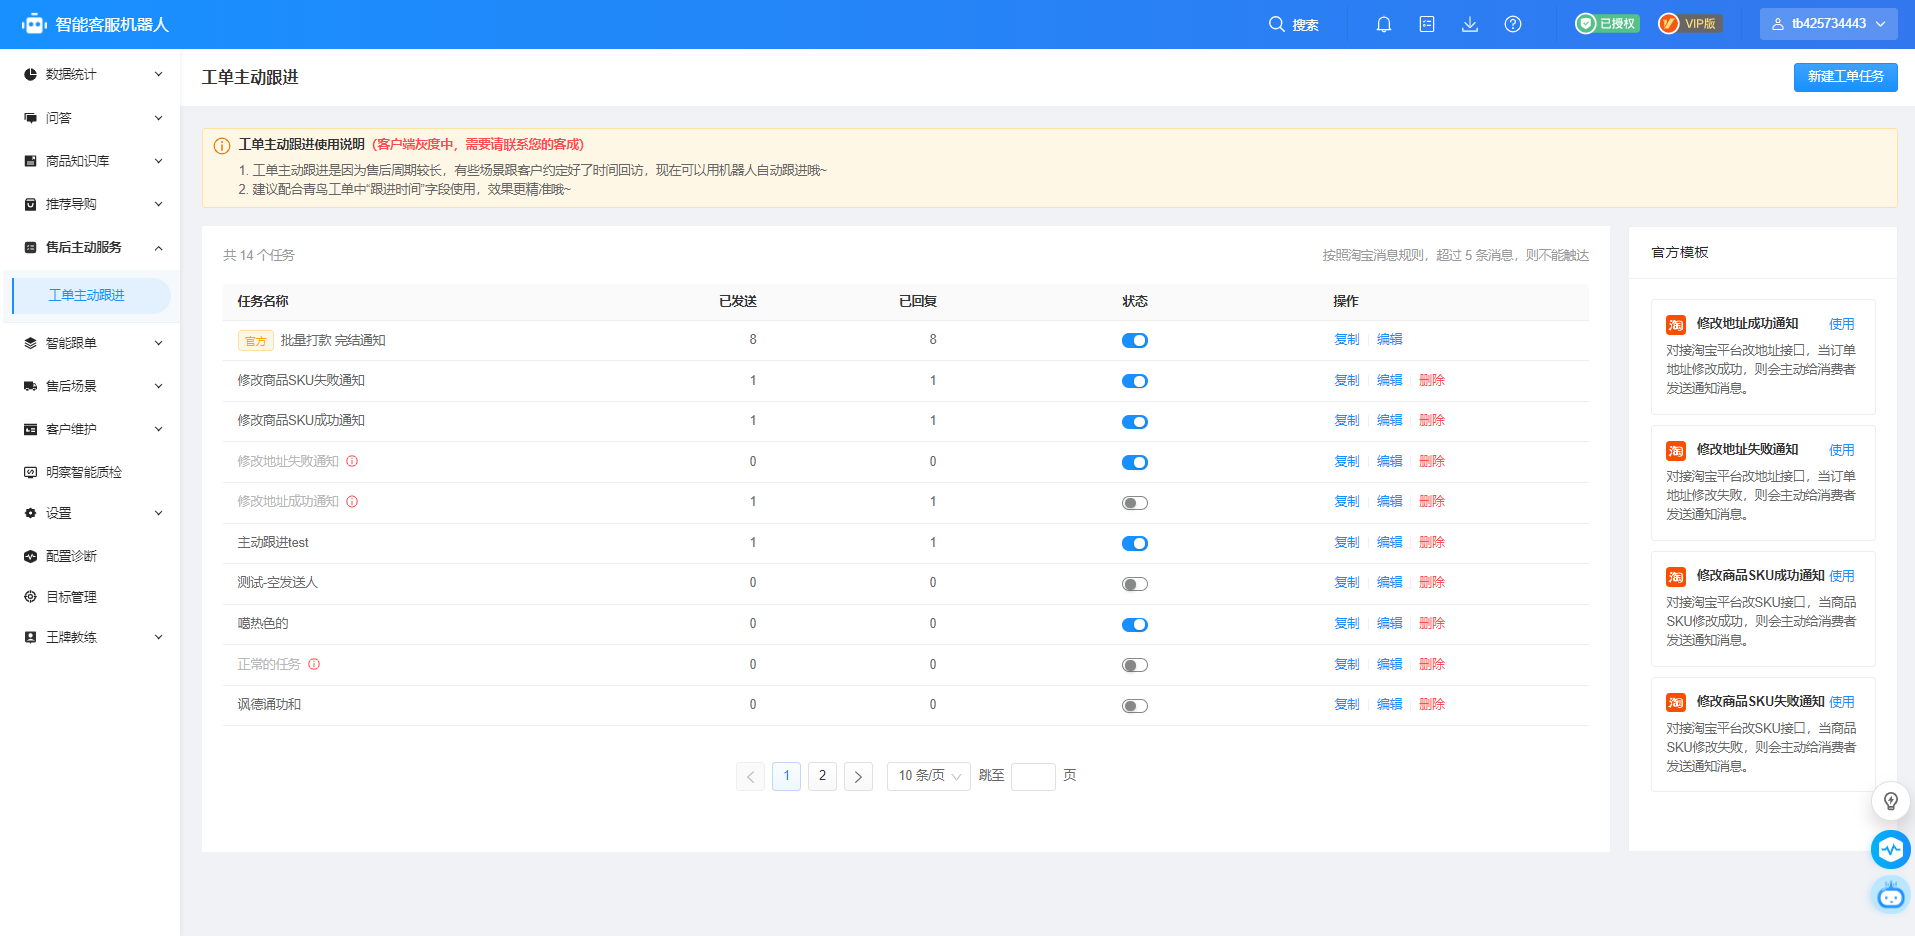The width and height of the screenshot is (1915, 936).
Task: Click the 智能跟单 layers icon
Action: tap(30, 343)
